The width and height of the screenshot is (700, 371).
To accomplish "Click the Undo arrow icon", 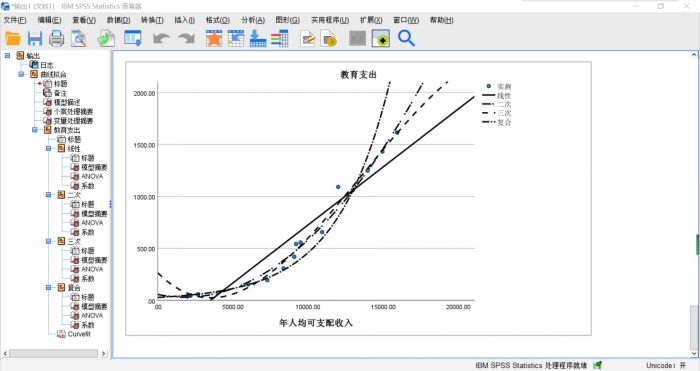I will [161, 39].
